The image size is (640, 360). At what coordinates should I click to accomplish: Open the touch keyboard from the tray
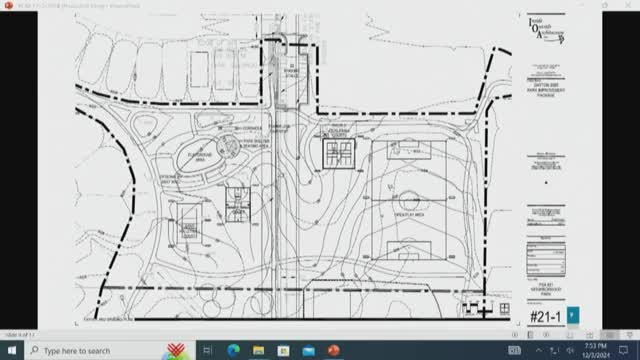click(514, 350)
